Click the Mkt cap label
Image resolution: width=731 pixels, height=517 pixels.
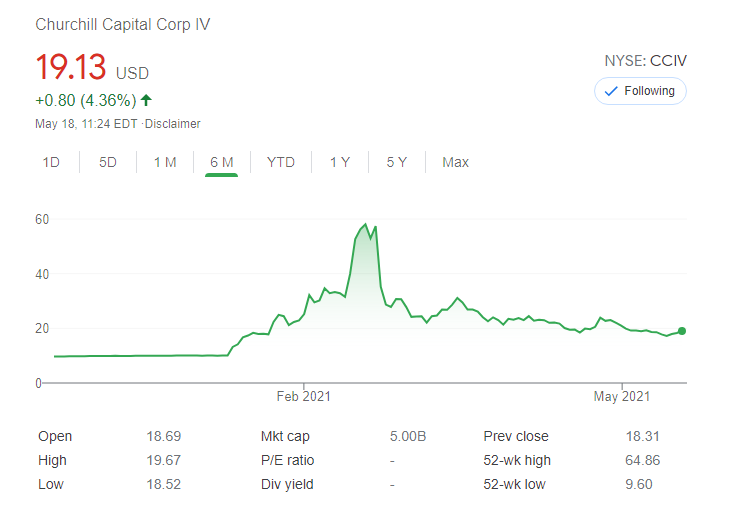pos(285,436)
